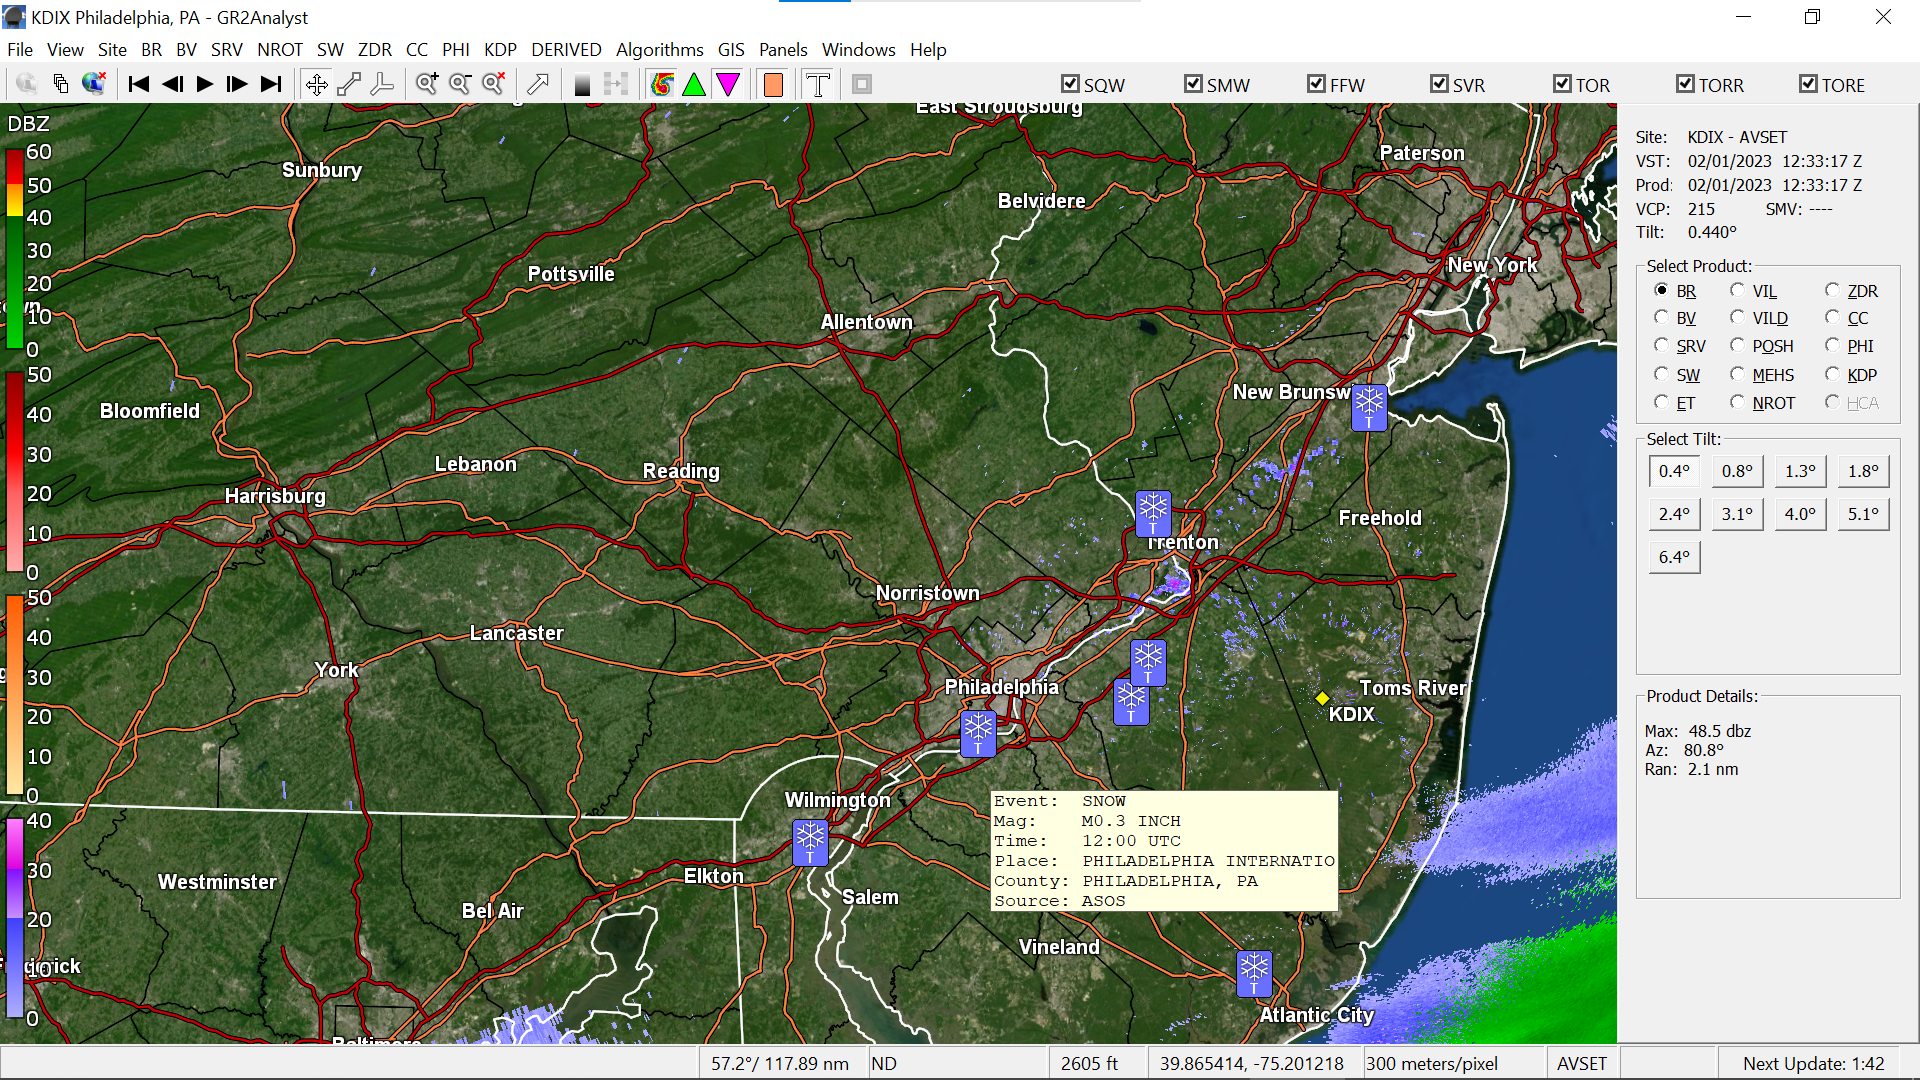Click snow report icon near Atlantic City
The width and height of the screenshot is (1920, 1080).
[x=1254, y=973]
